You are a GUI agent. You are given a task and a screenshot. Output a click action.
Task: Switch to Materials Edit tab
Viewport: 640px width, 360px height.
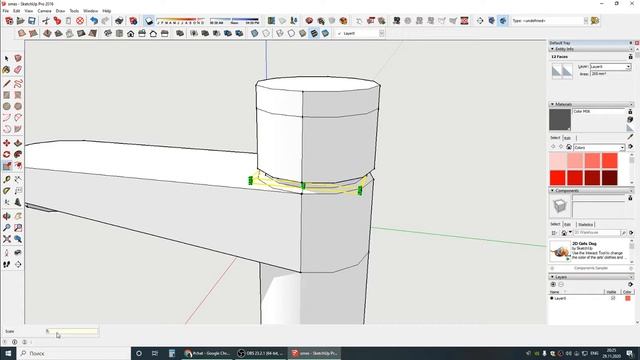pyautogui.click(x=567, y=138)
